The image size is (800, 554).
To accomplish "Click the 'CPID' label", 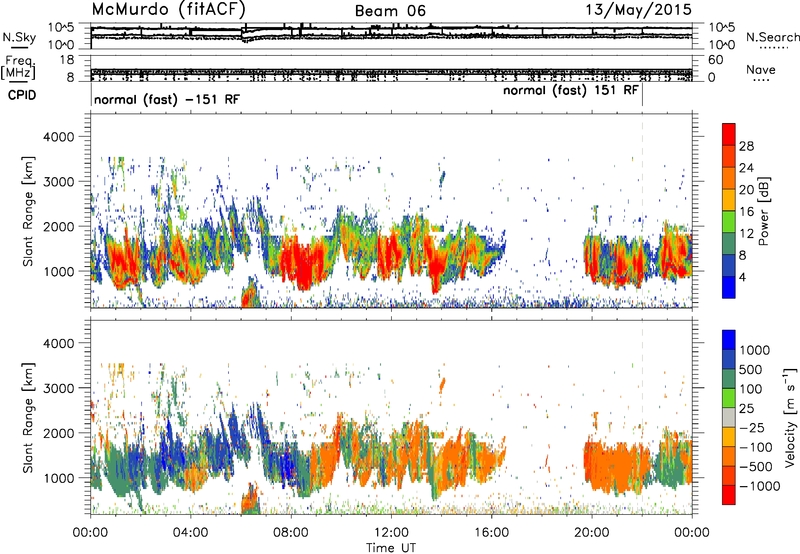I will [22, 95].
